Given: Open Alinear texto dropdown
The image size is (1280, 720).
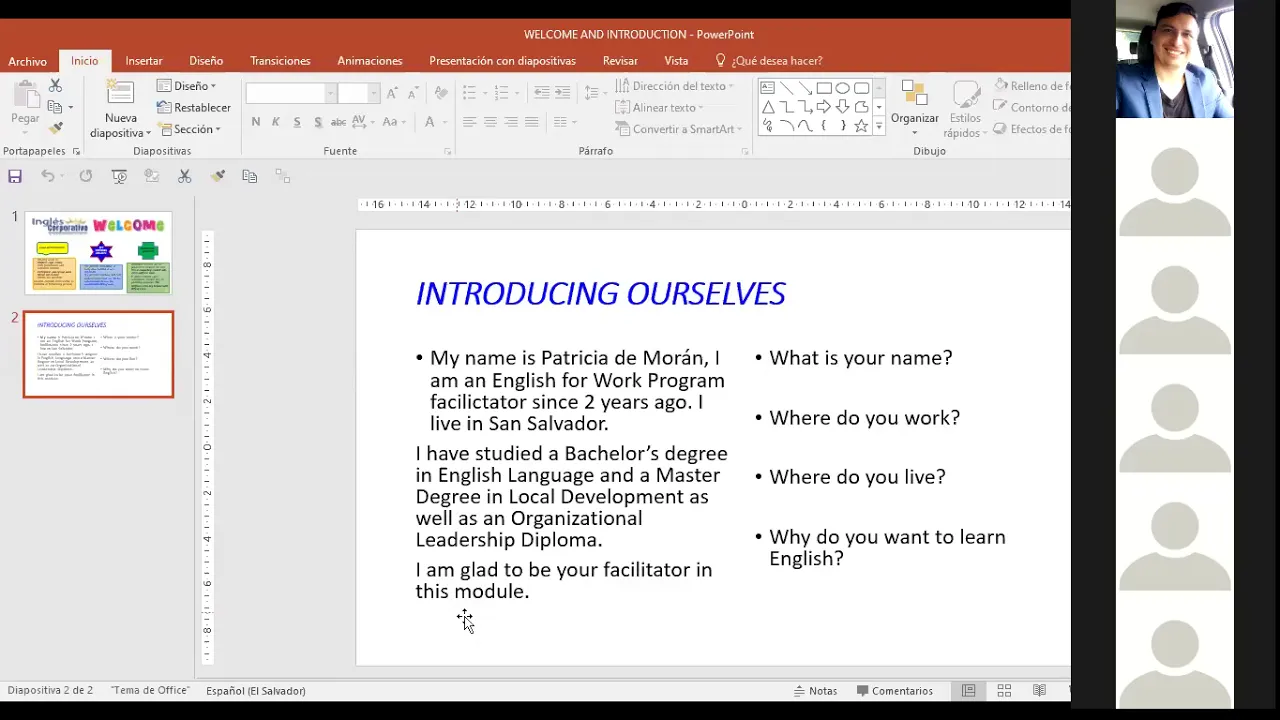Looking at the screenshot, I should click(x=659, y=107).
